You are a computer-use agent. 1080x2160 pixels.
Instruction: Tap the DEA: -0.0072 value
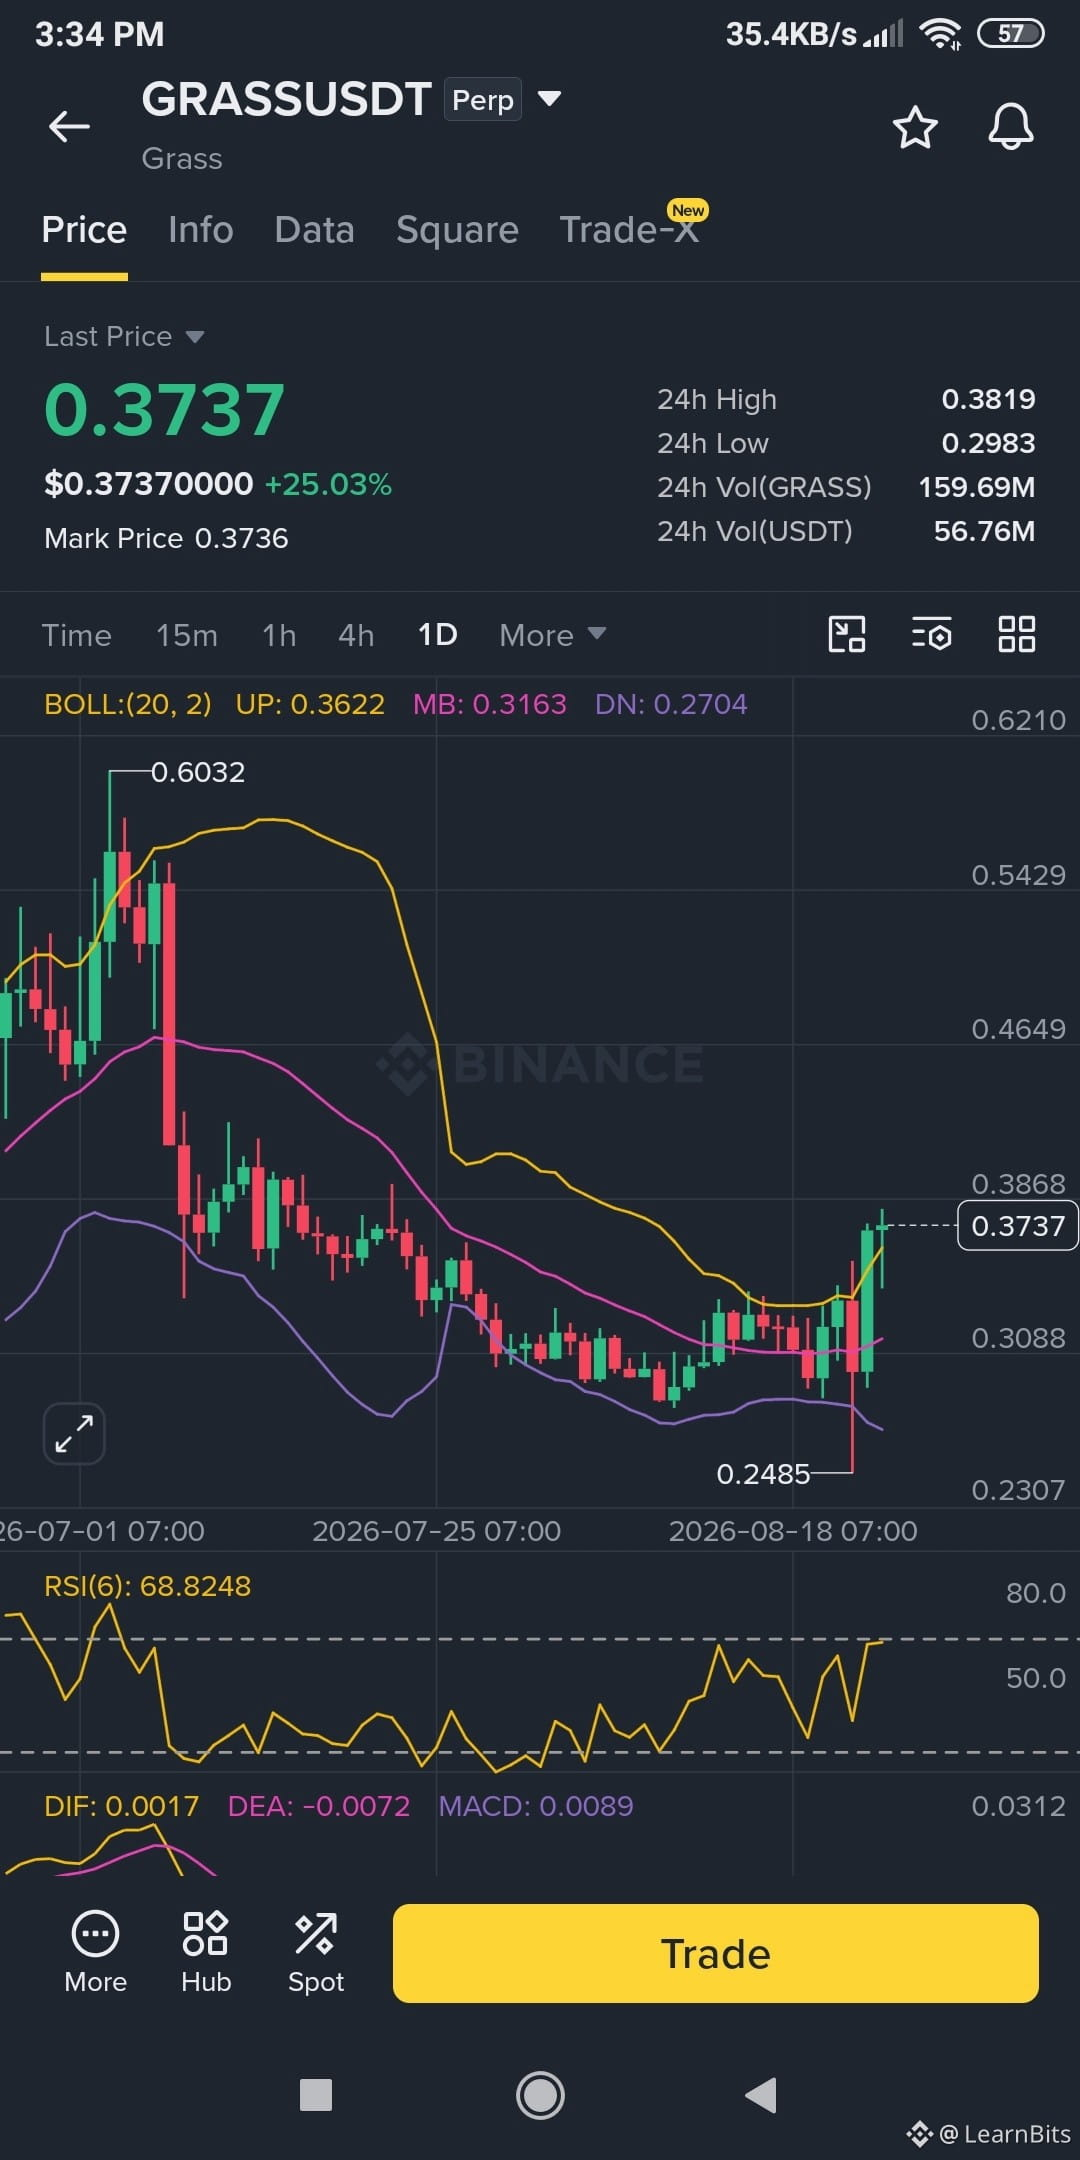pos(319,1806)
